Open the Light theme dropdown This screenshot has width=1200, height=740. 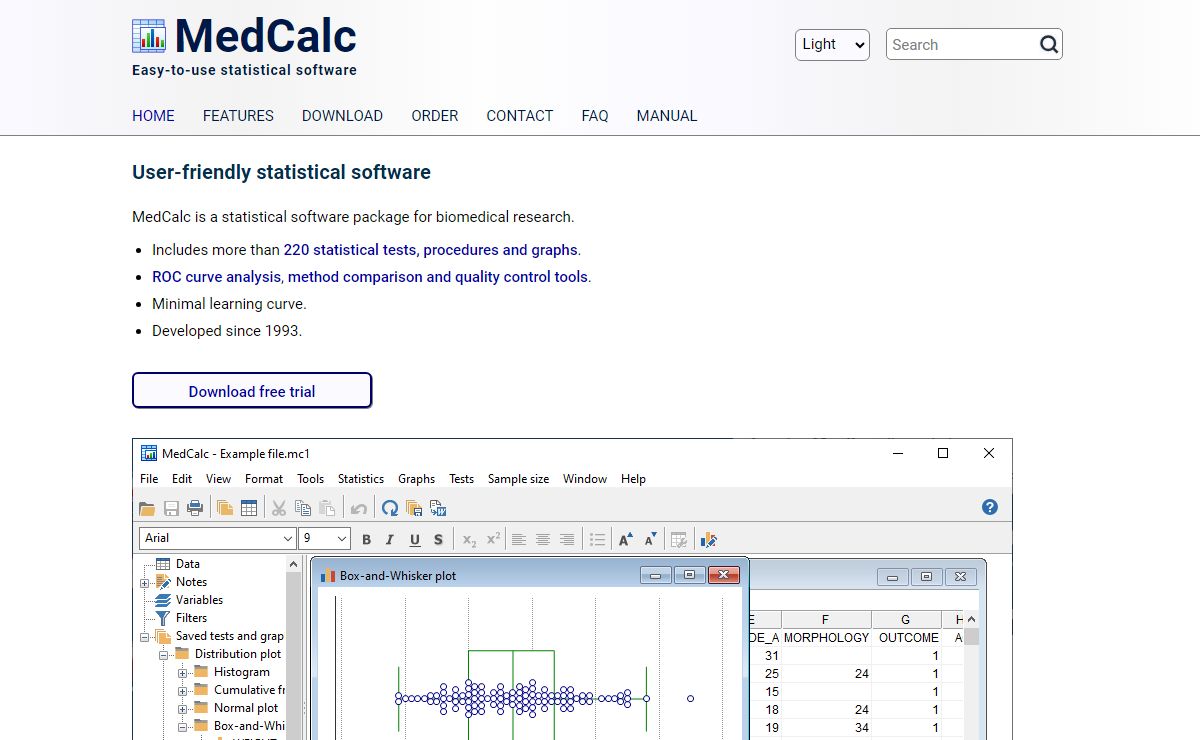[832, 44]
